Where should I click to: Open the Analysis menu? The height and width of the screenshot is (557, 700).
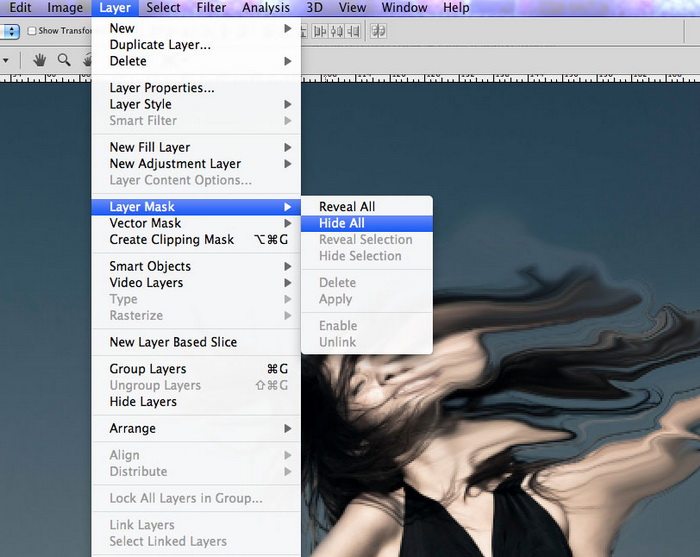[266, 8]
